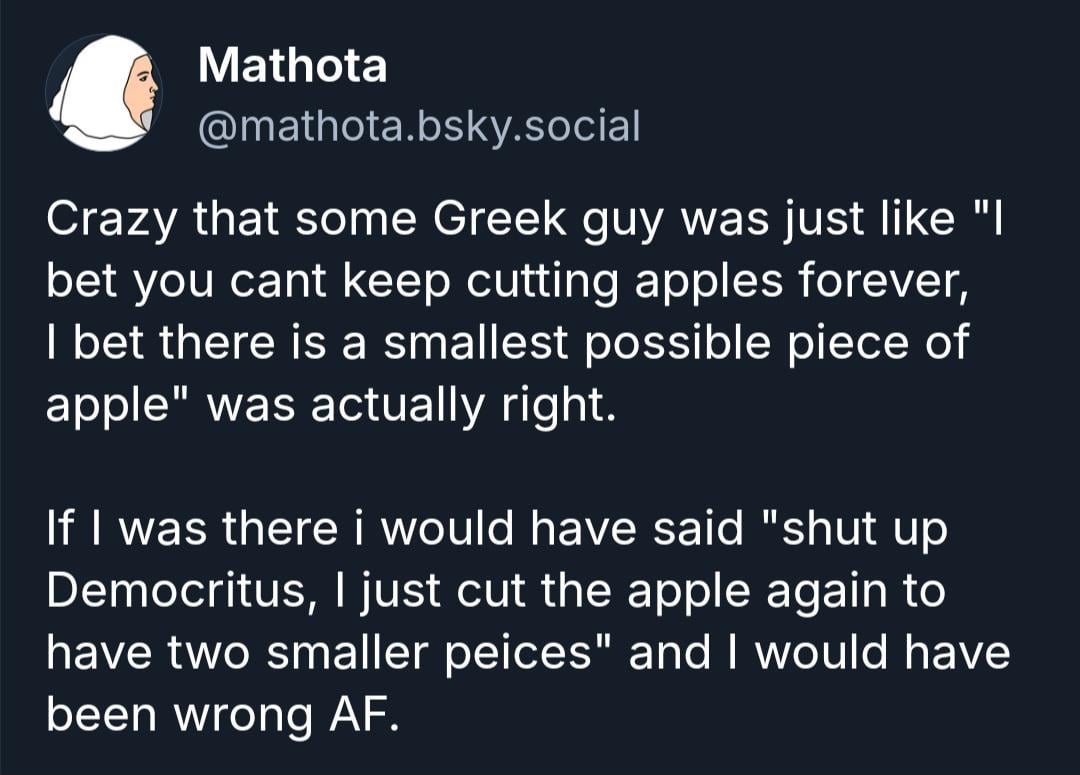Click "AF" at the post's end

tap(364, 714)
